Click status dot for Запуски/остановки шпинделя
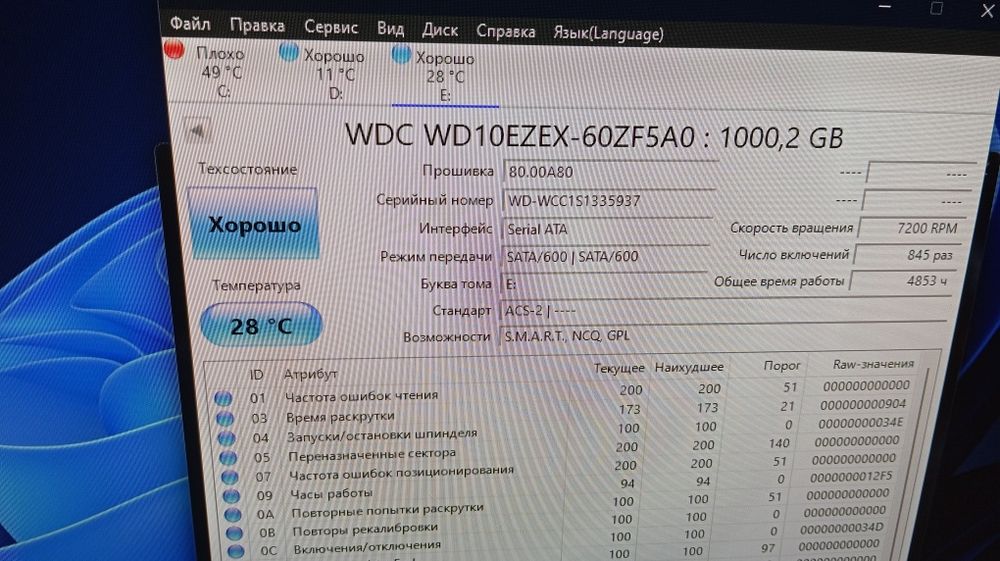The image size is (1000, 561). [226, 438]
